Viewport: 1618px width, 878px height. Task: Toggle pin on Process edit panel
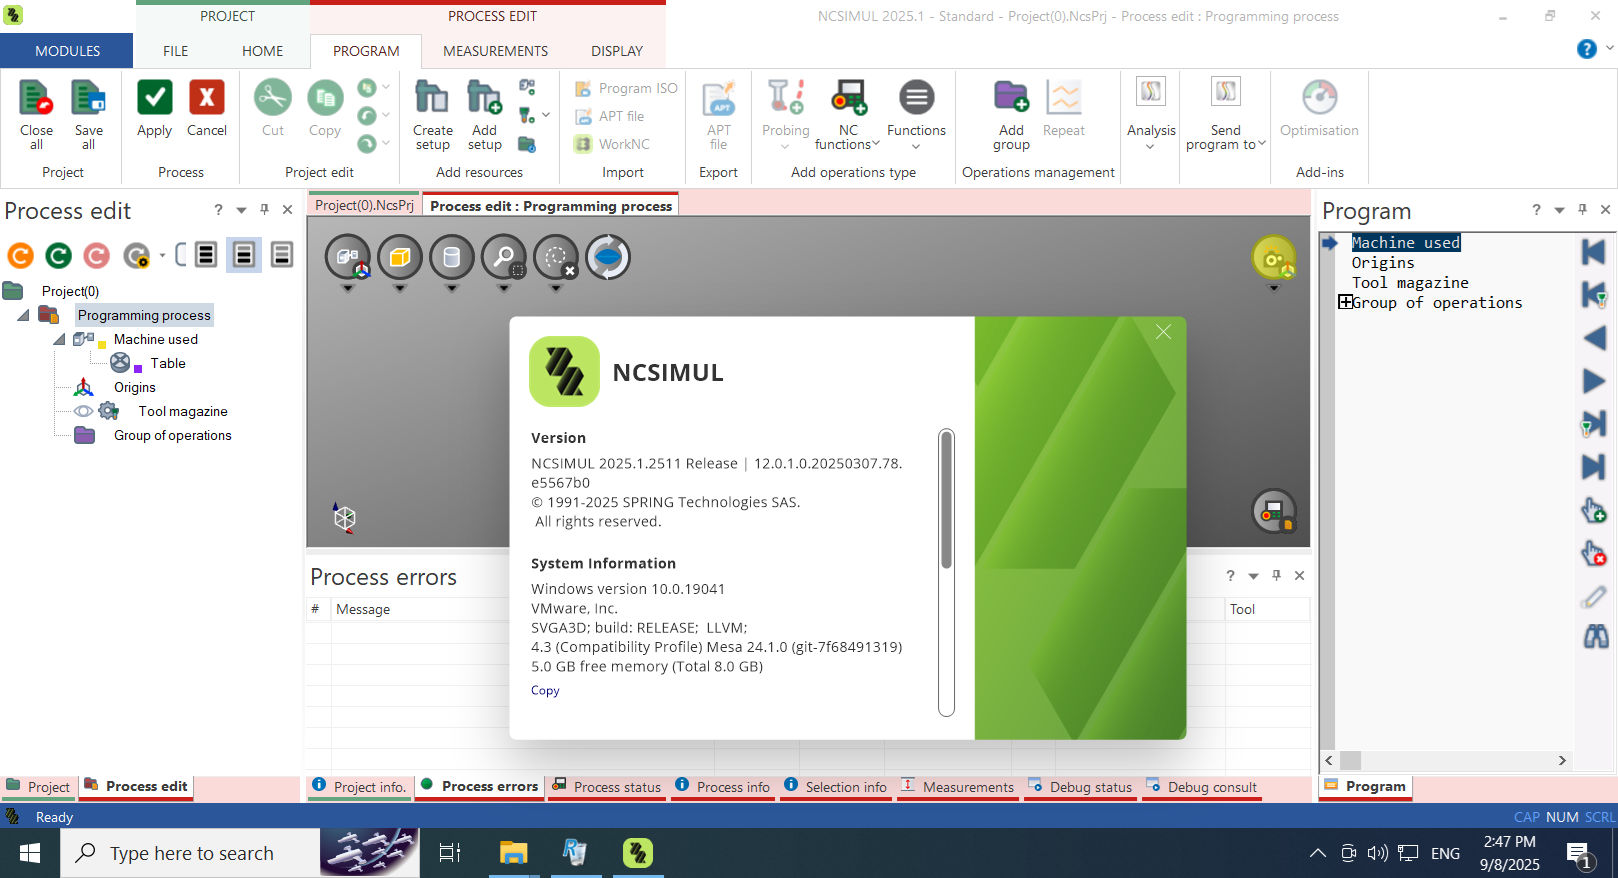coord(264,210)
